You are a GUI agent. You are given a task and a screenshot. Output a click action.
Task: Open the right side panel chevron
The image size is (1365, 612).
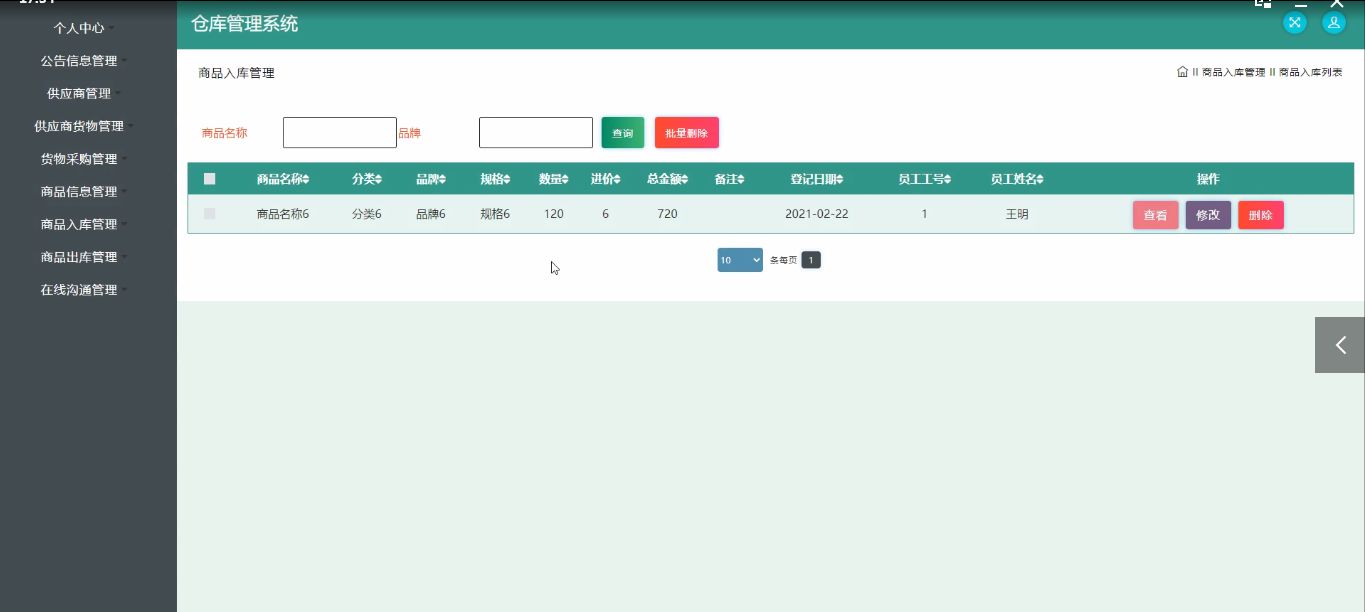(x=1340, y=345)
